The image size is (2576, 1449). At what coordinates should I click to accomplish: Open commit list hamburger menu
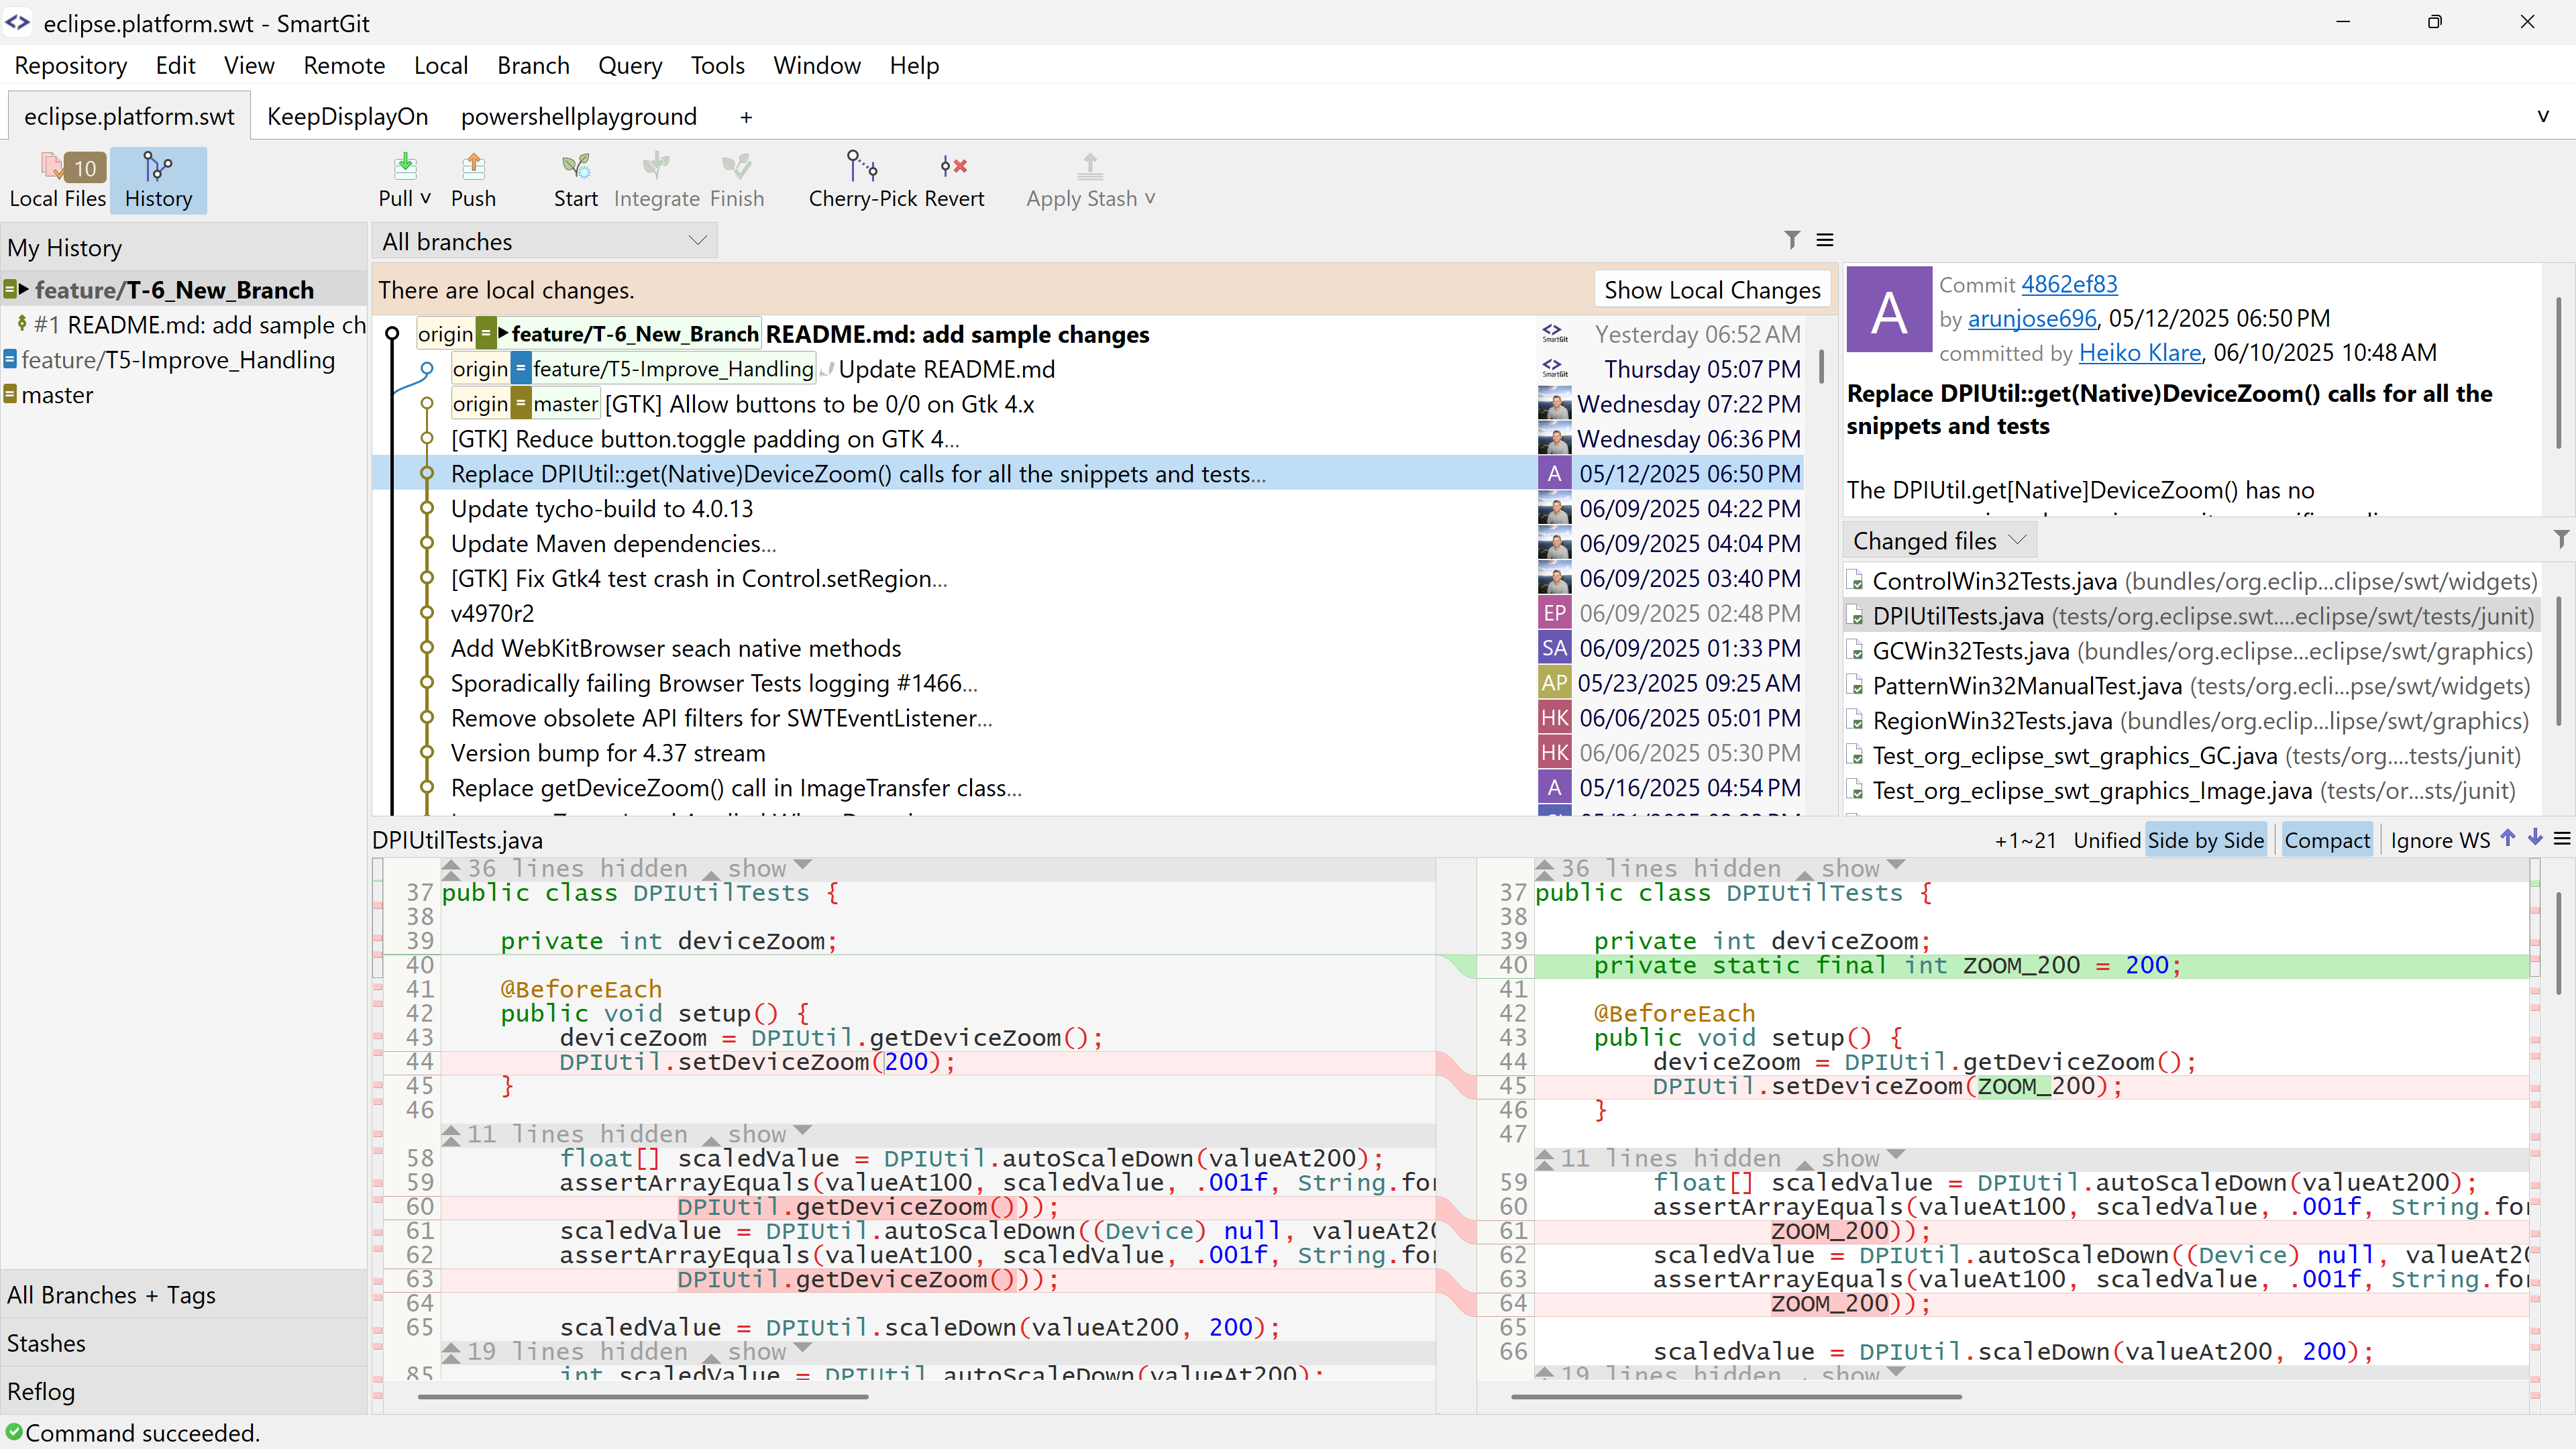[x=1825, y=240]
